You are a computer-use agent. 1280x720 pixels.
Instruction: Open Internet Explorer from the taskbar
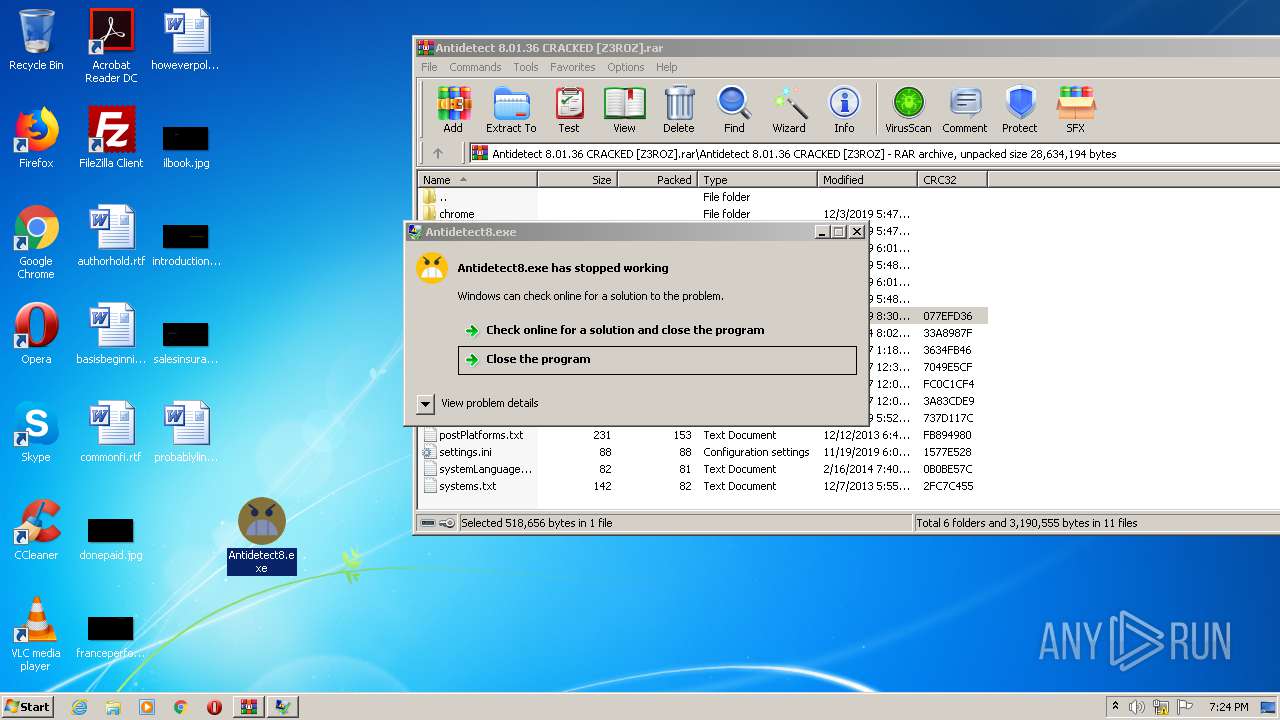click(x=79, y=707)
